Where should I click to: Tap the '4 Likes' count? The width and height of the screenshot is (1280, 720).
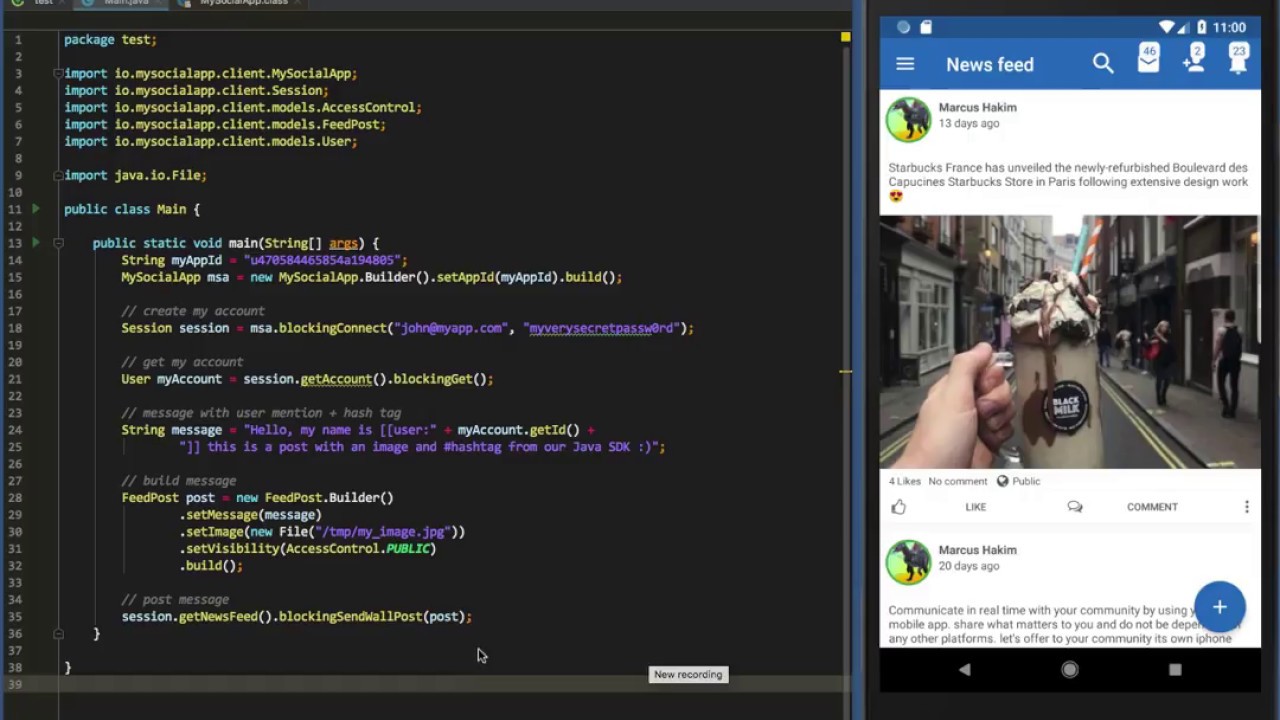(905, 481)
